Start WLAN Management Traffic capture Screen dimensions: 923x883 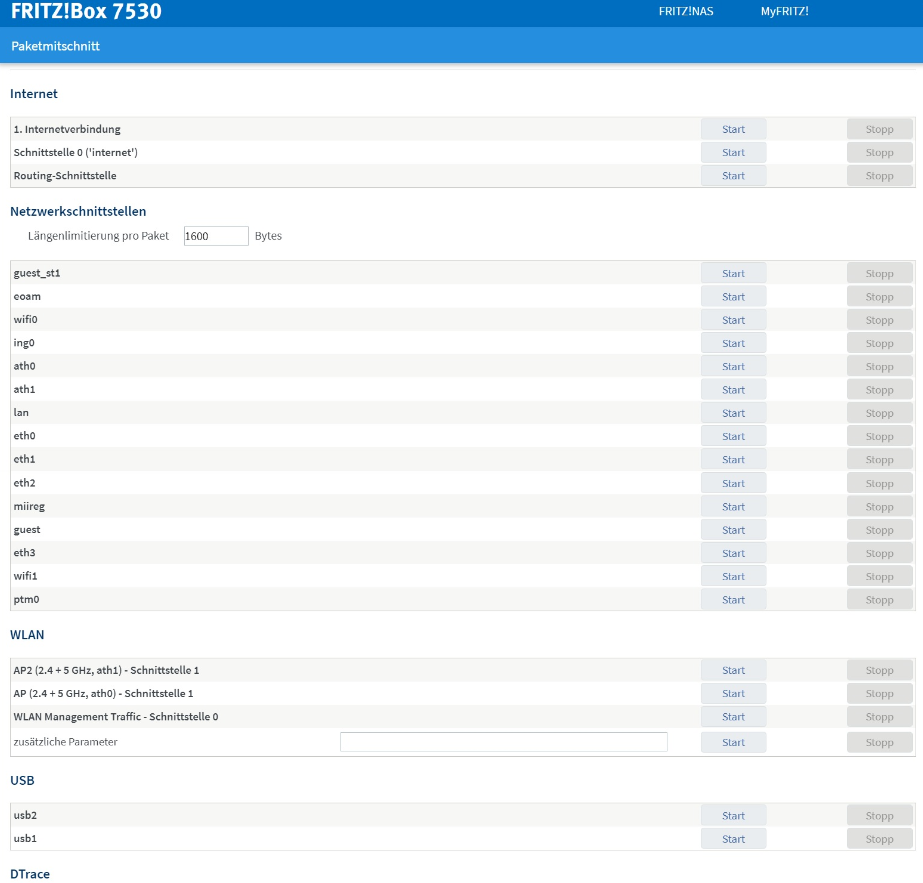coord(733,717)
